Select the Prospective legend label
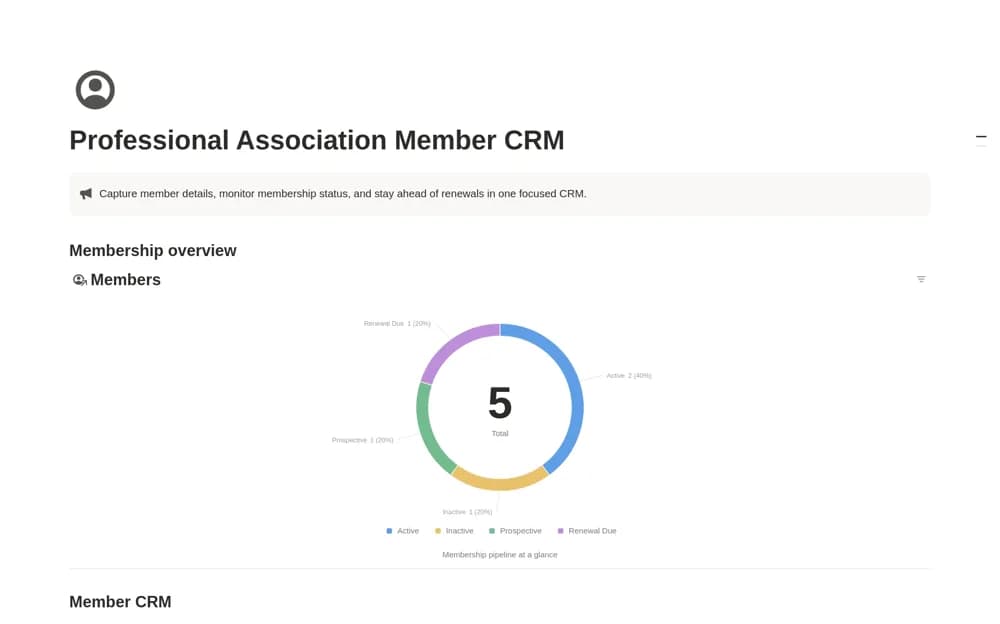Image resolution: width=1000 pixels, height=624 pixels. click(520, 531)
